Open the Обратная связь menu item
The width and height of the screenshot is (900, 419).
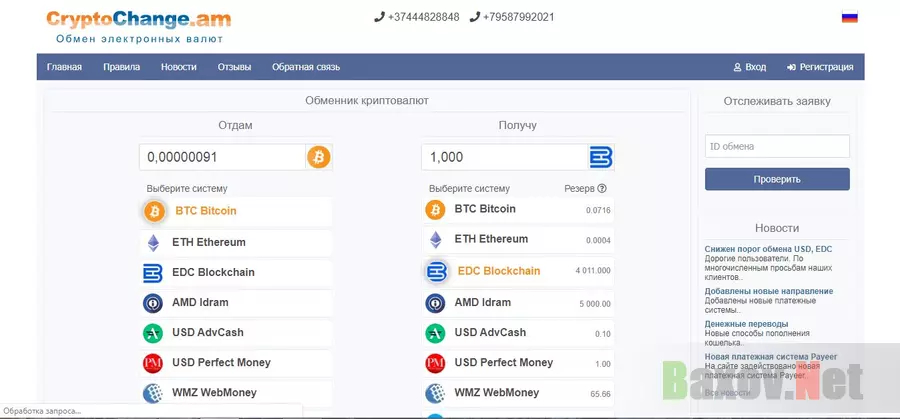tap(306, 67)
